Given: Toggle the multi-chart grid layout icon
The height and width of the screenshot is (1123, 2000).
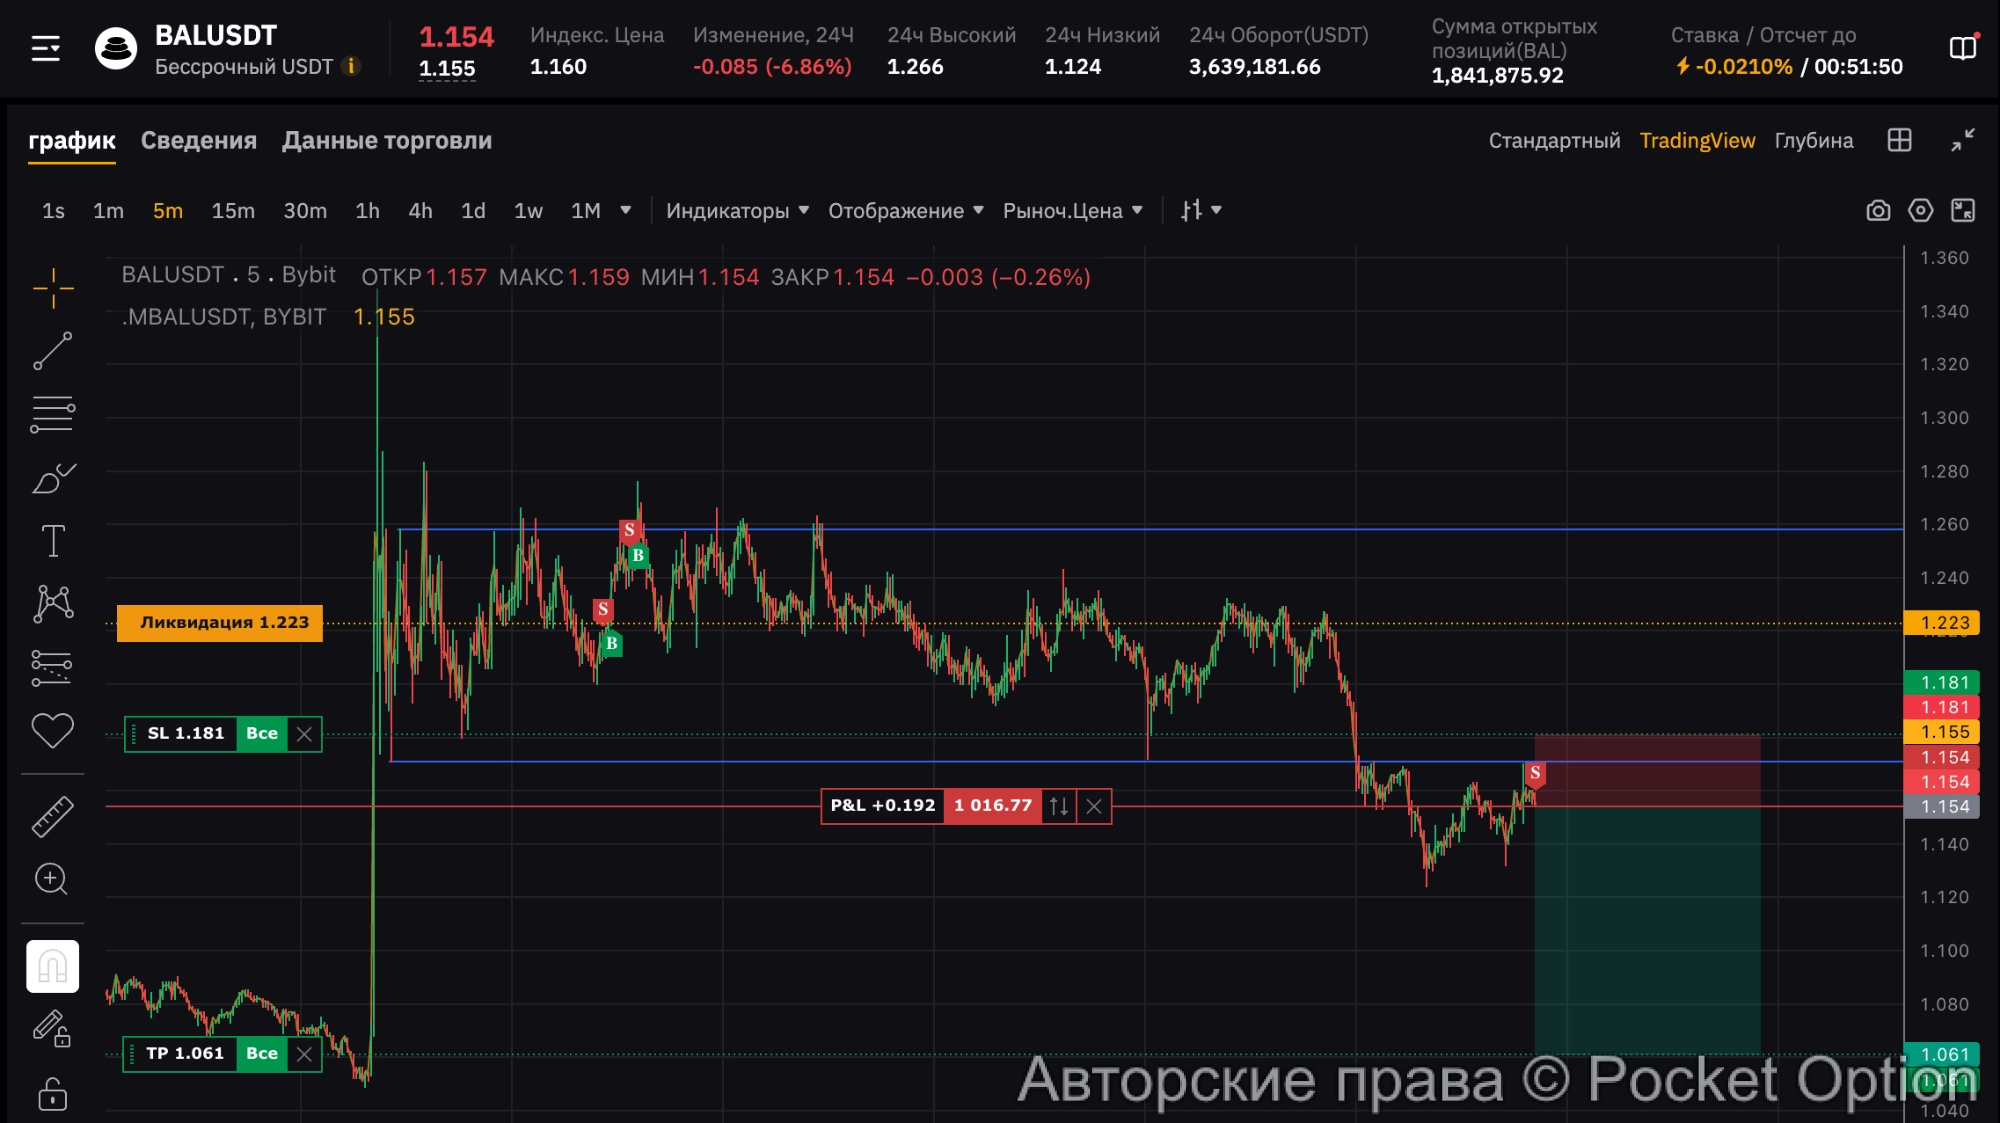Looking at the screenshot, I should click(1899, 140).
